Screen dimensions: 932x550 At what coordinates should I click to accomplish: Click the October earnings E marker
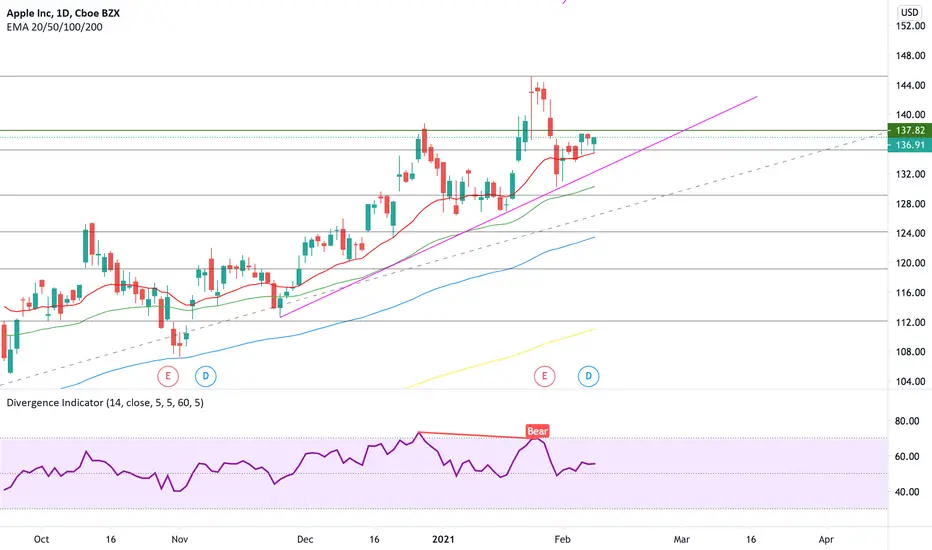pos(168,376)
